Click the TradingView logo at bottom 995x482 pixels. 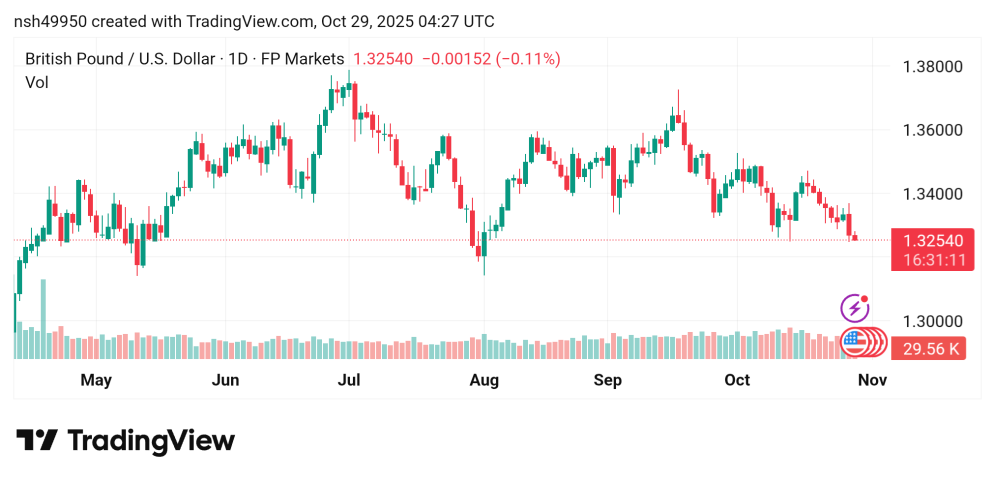point(125,441)
